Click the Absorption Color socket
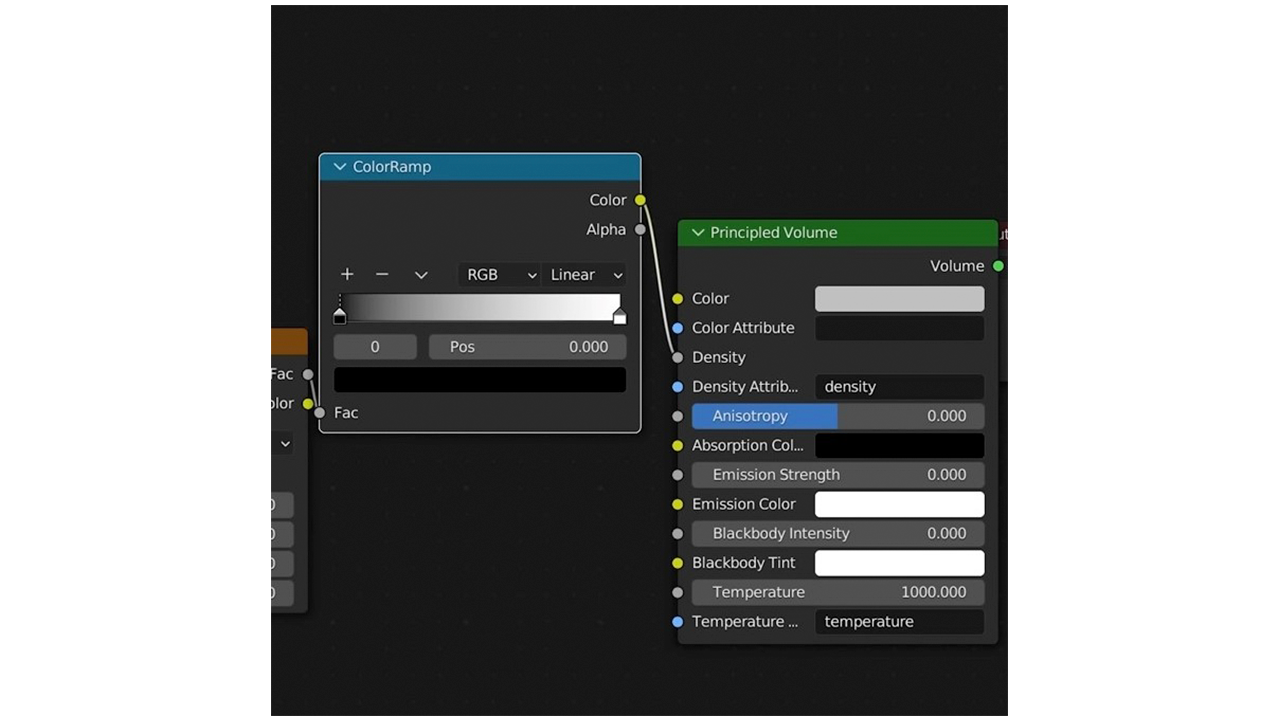1280x720 pixels. 678,445
